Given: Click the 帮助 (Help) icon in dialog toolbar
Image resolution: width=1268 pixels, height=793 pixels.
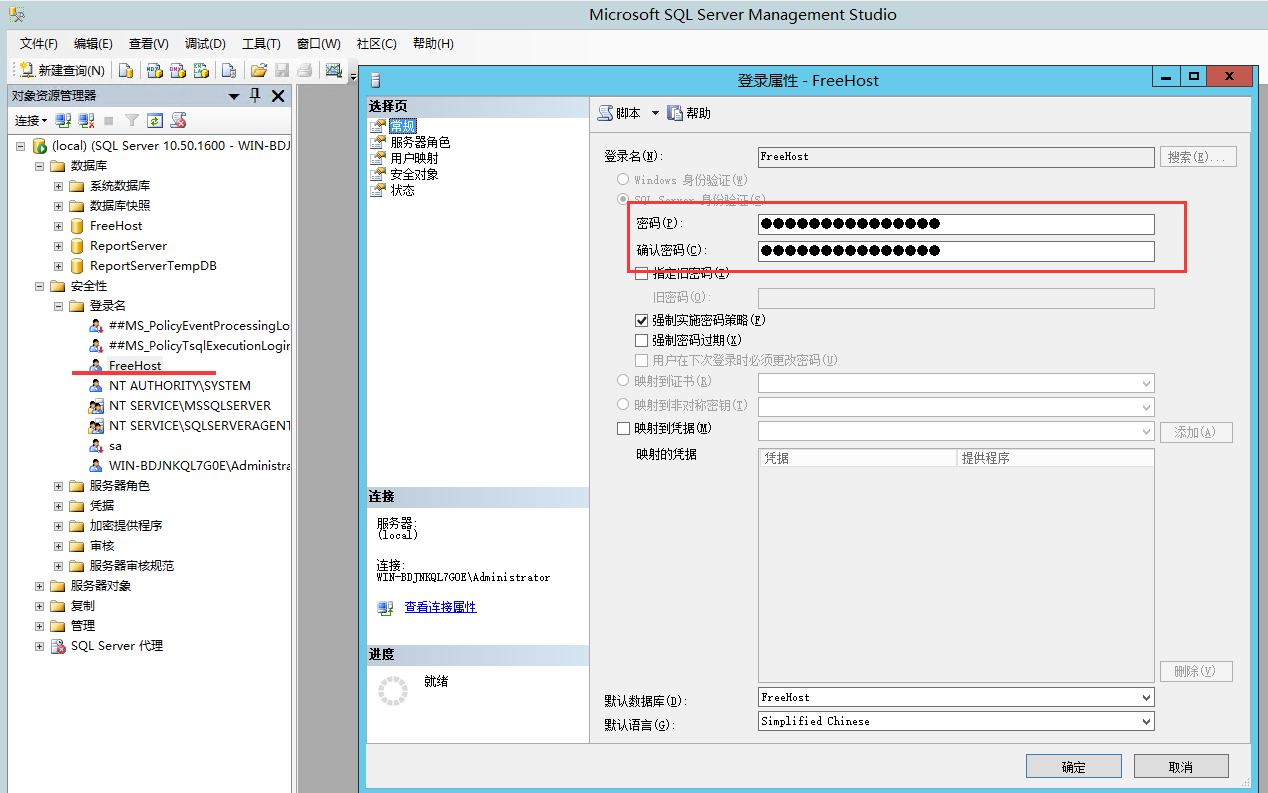Looking at the screenshot, I should [x=675, y=113].
